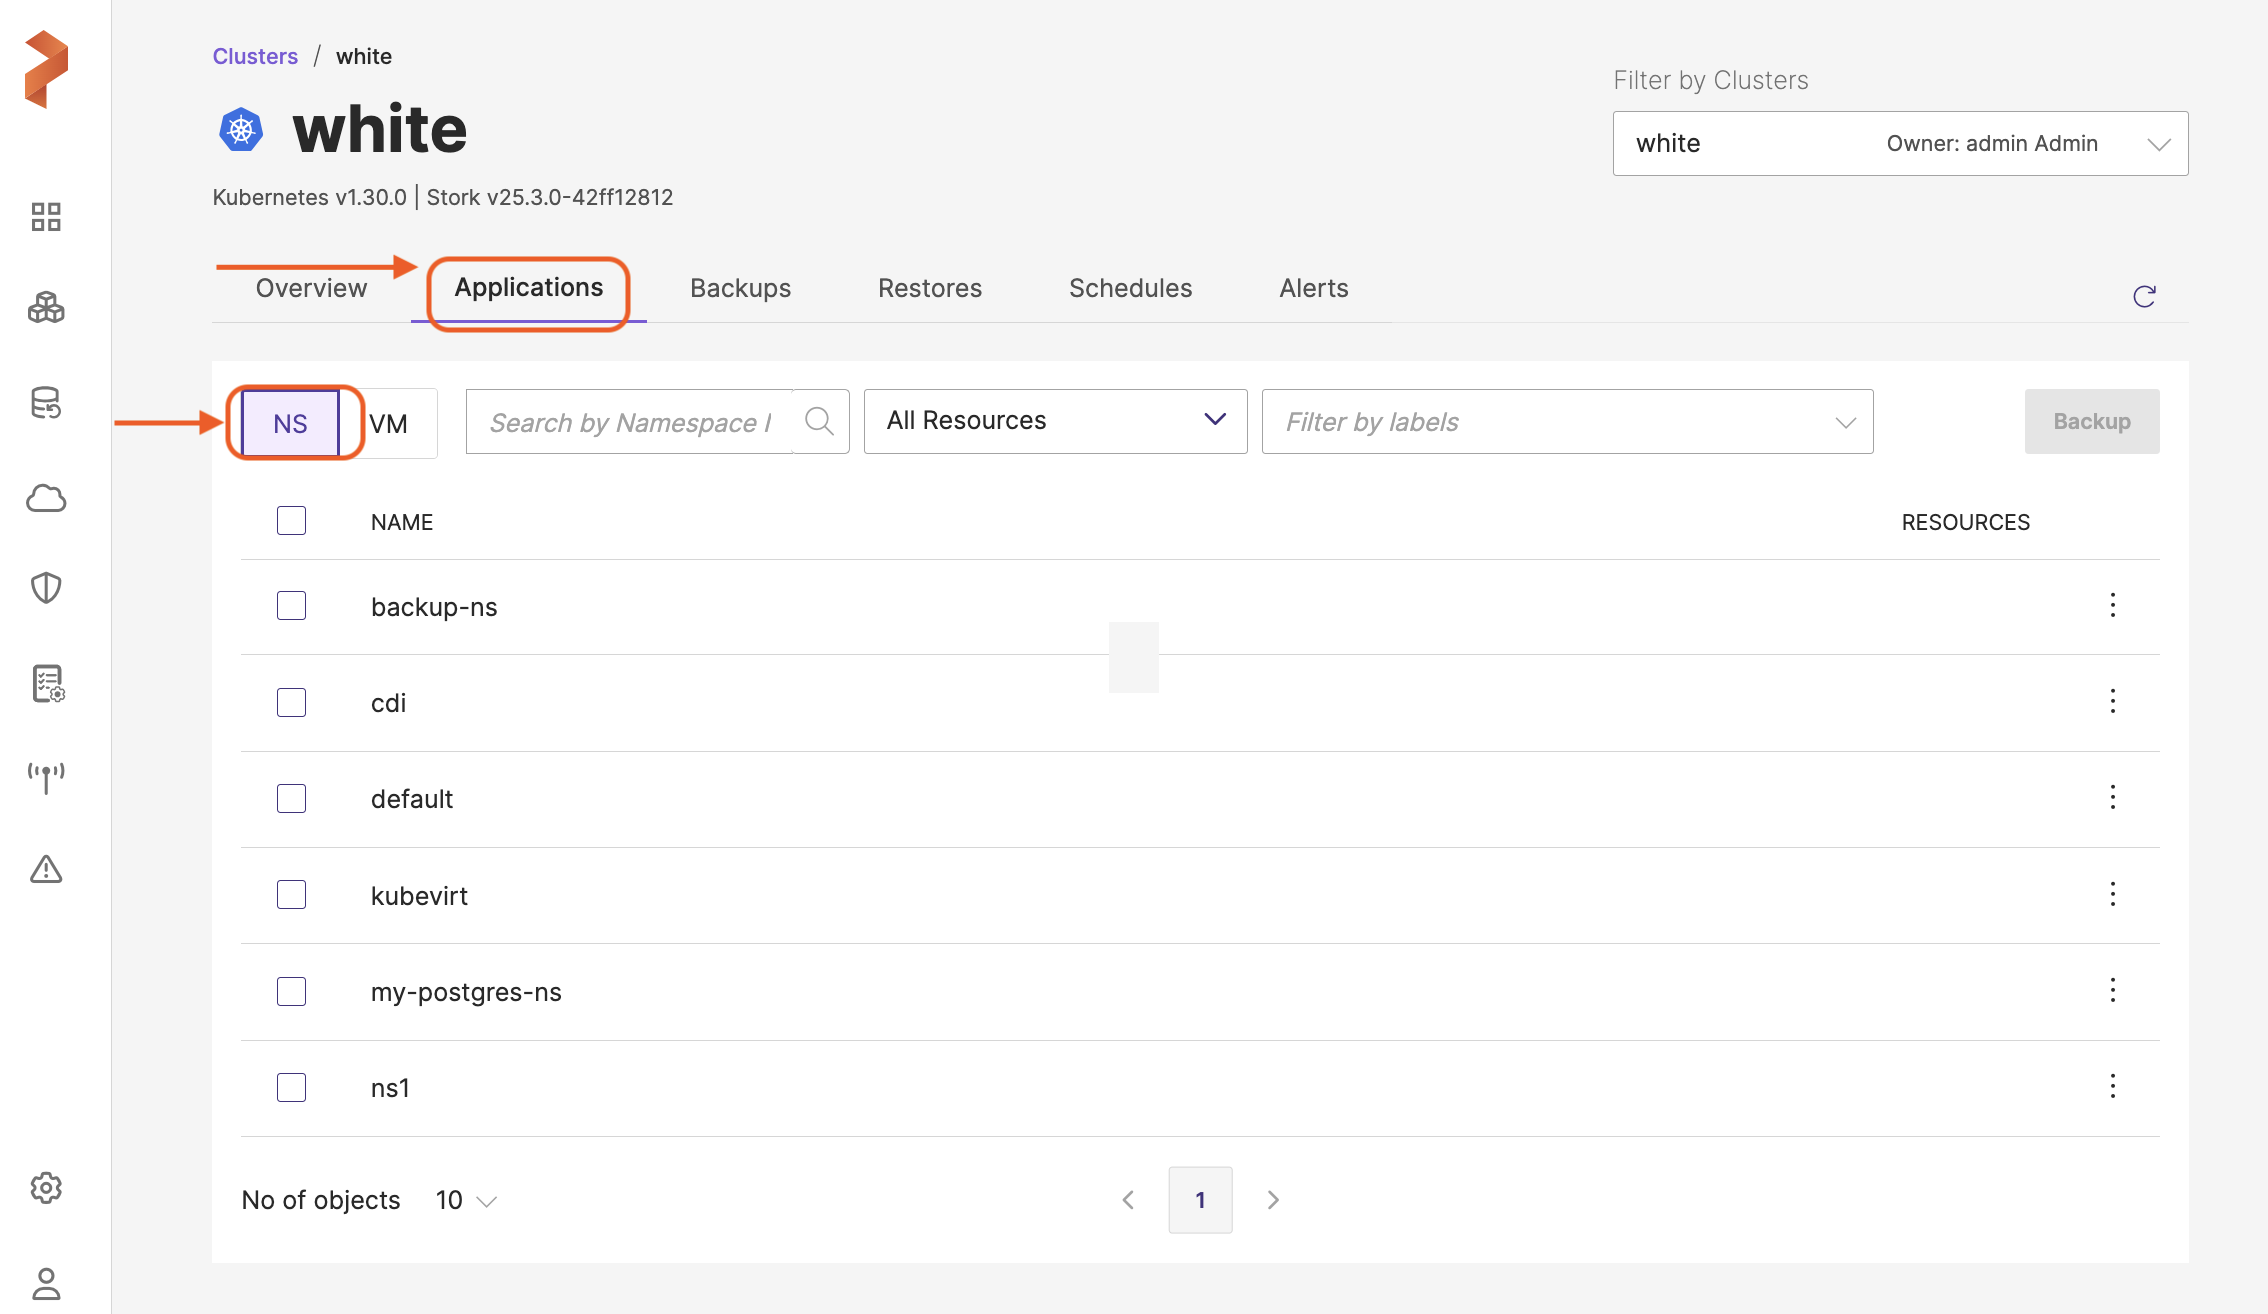Viewport: 2268px width, 1314px height.
Task: Open the dashboard grid icon in sidebar
Action: (x=46, y=217)
